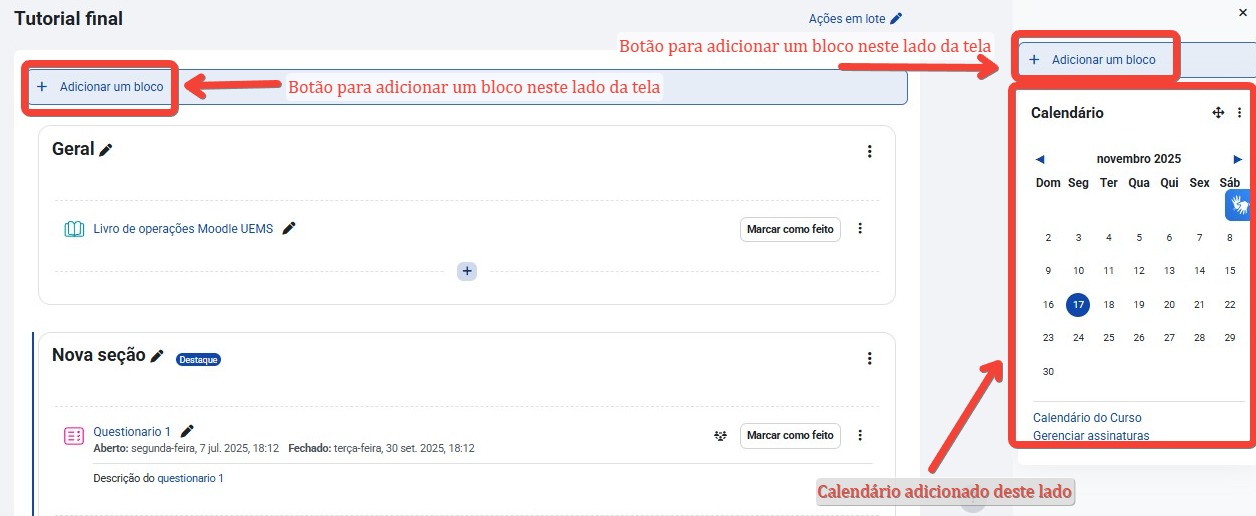This screenshot has width=1256, height=516.
Task: Edit the Geral section title with pencil icon
Action: coord(106,150)
